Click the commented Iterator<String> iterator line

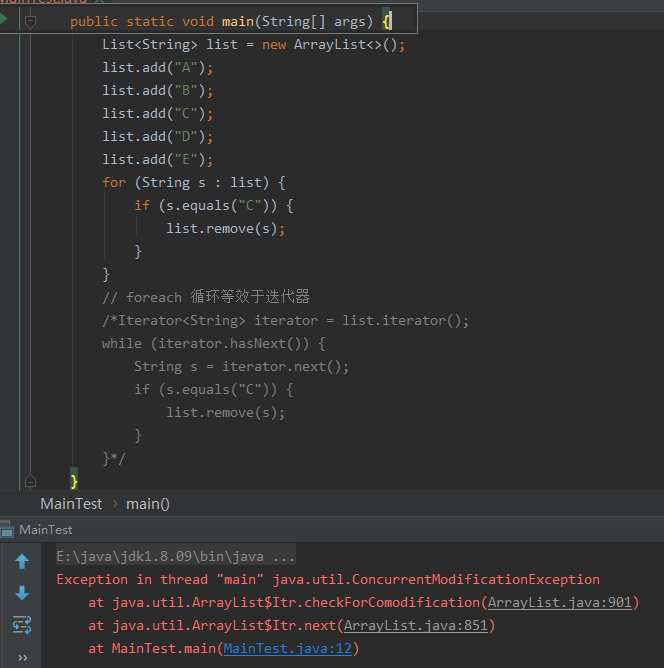(285, 320)
